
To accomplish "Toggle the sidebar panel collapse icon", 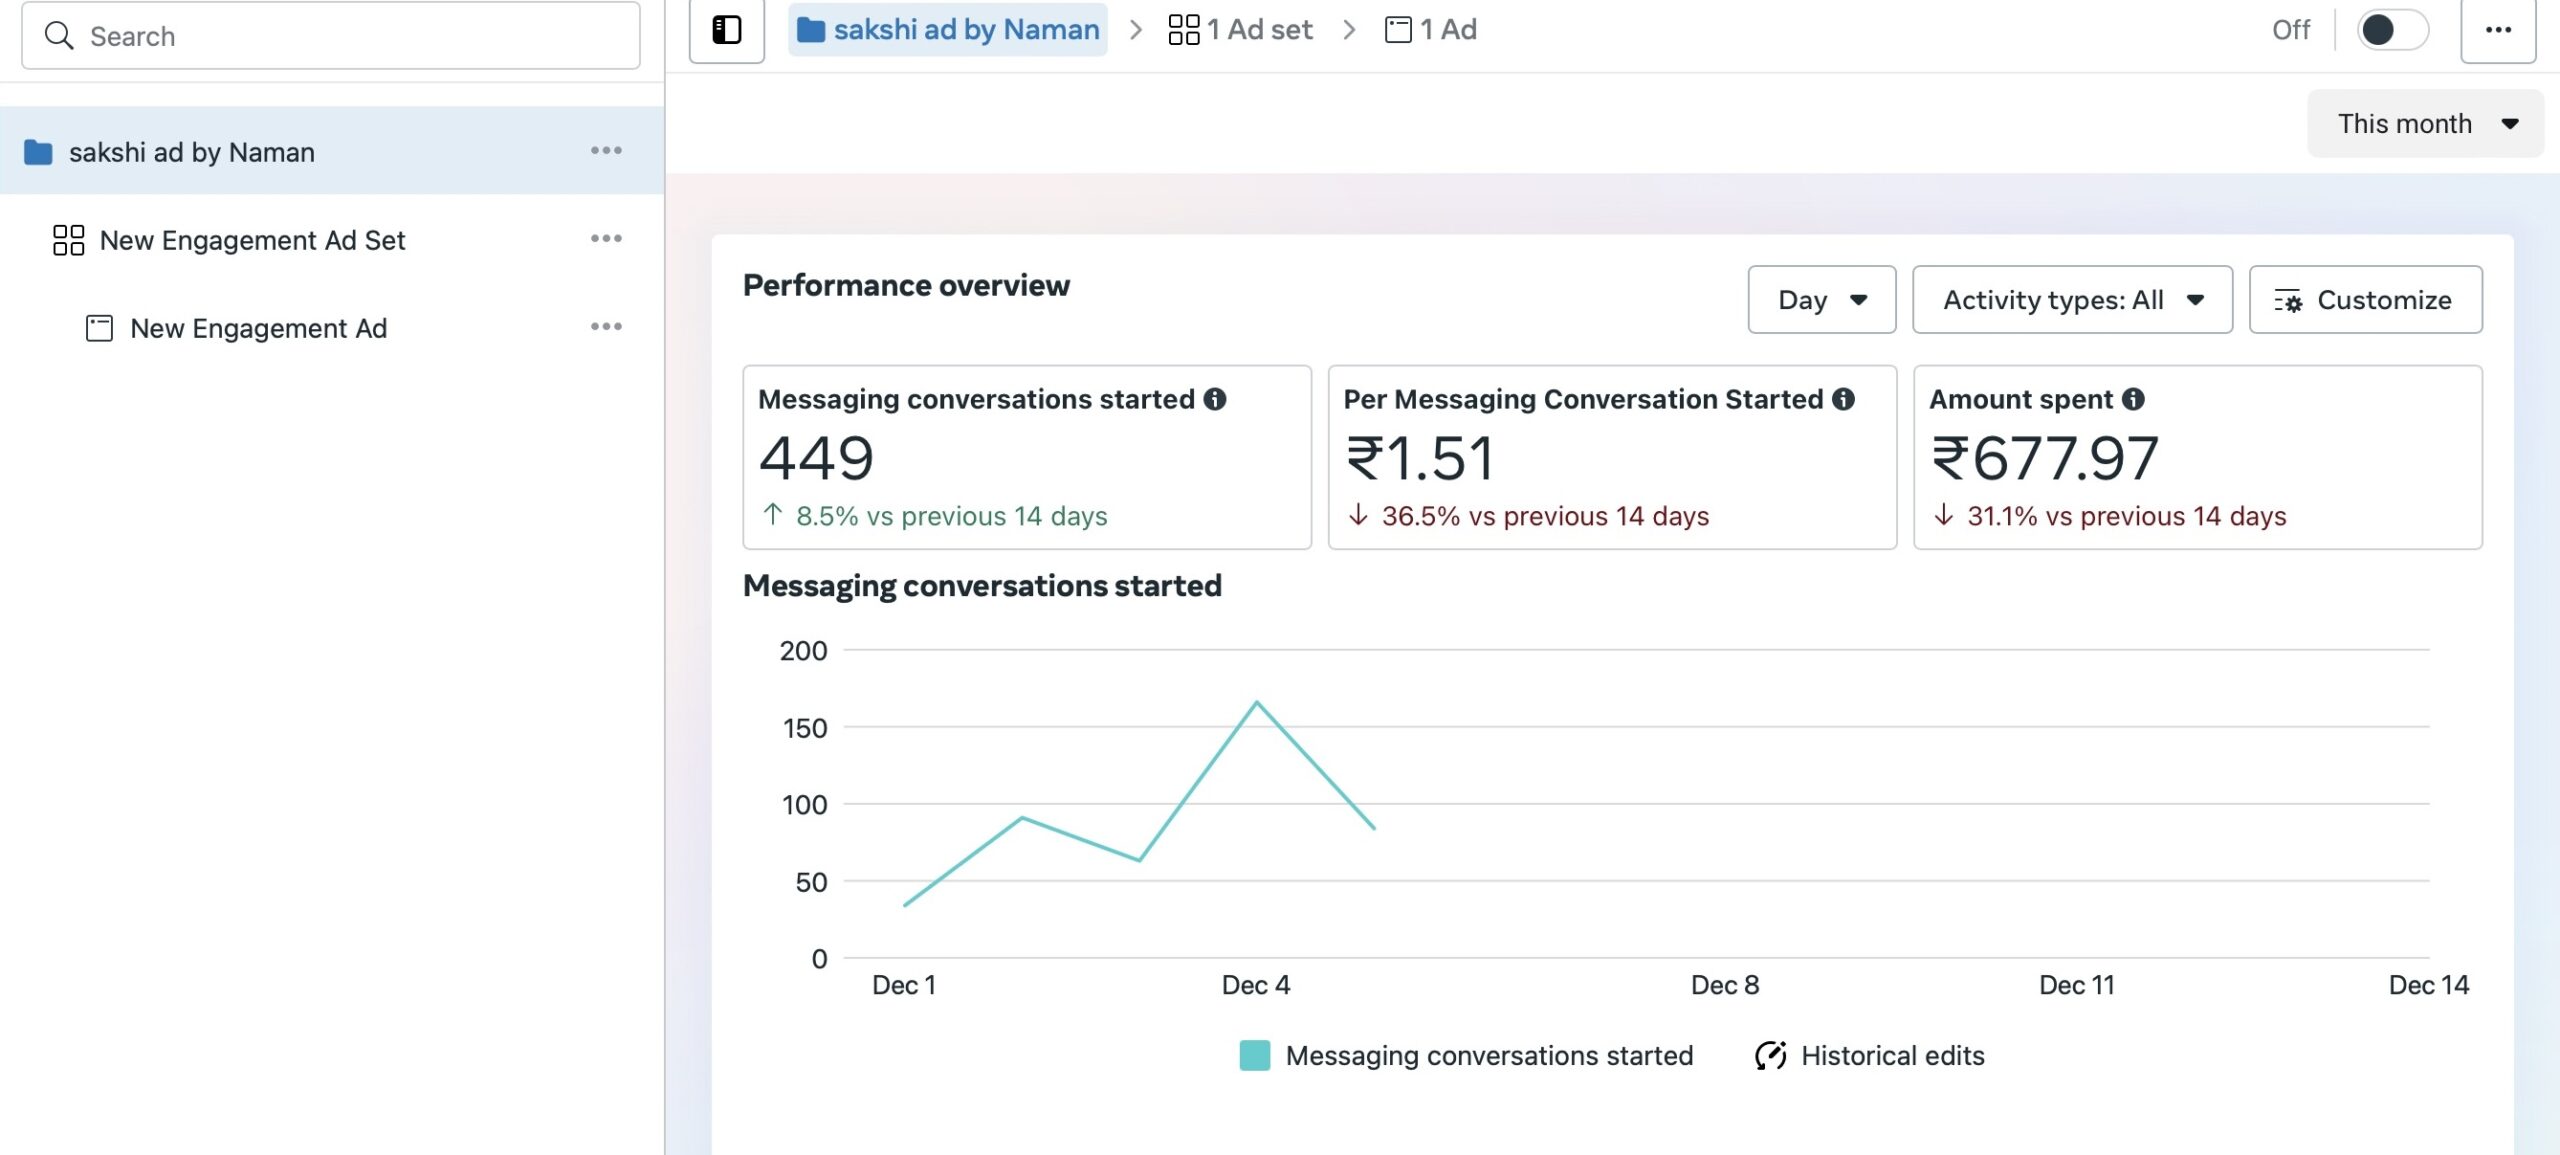I will 727,30.
